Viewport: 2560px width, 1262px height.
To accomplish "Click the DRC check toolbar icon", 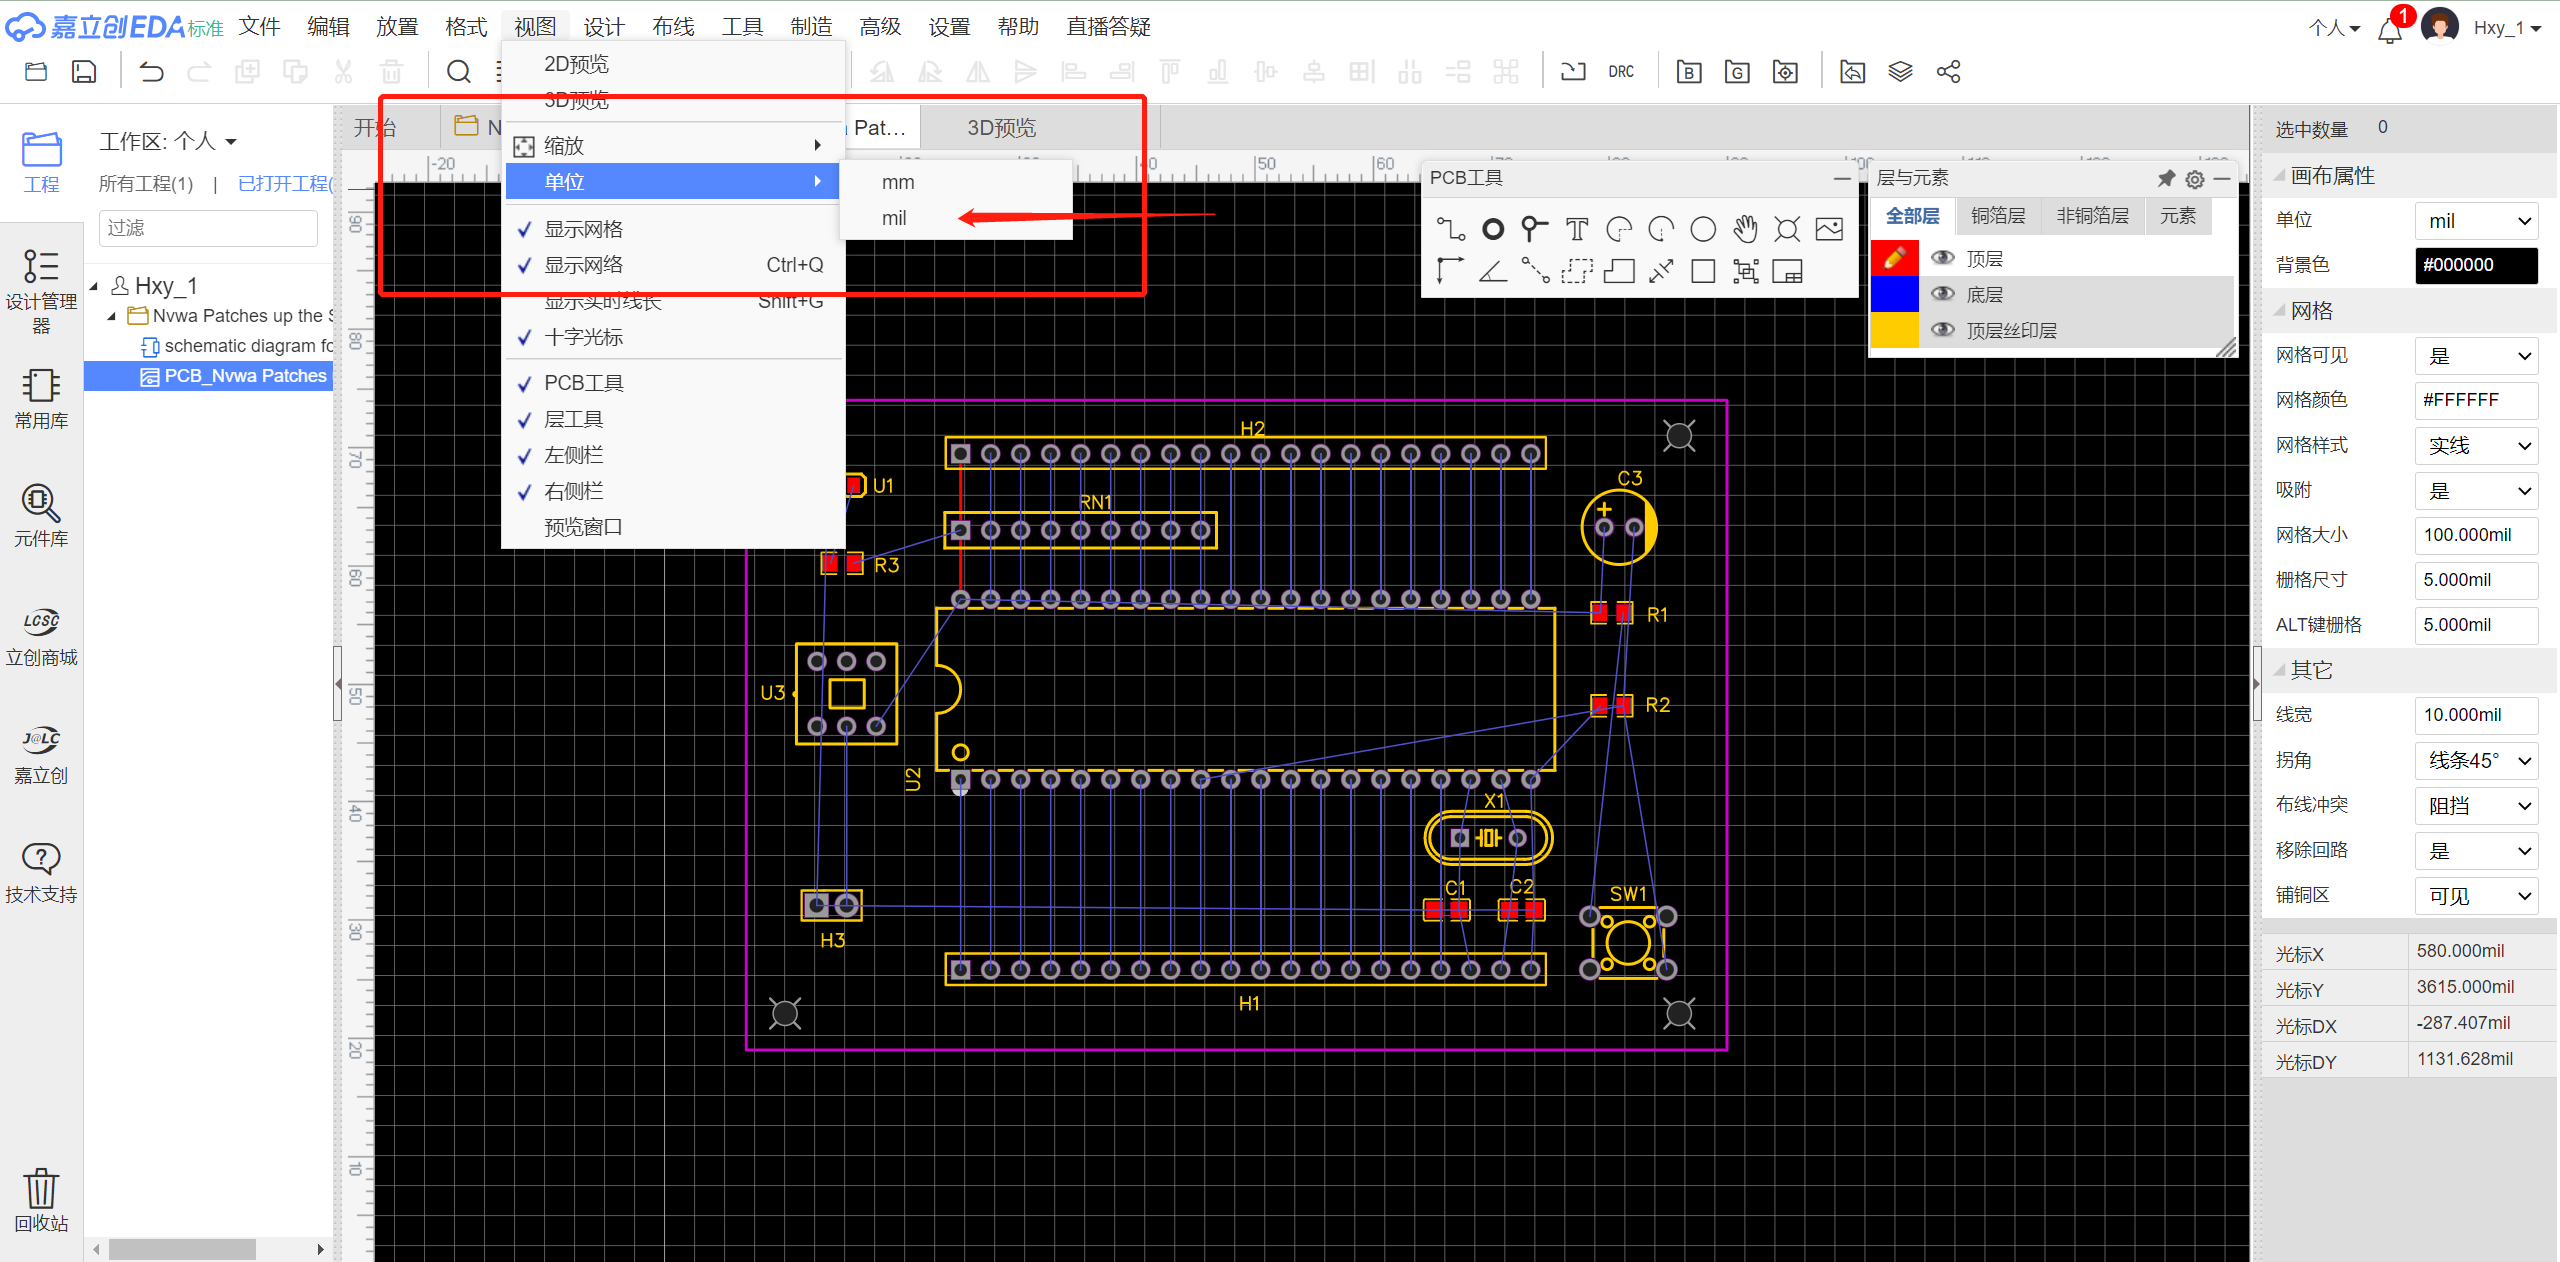I will [1621, 72].
